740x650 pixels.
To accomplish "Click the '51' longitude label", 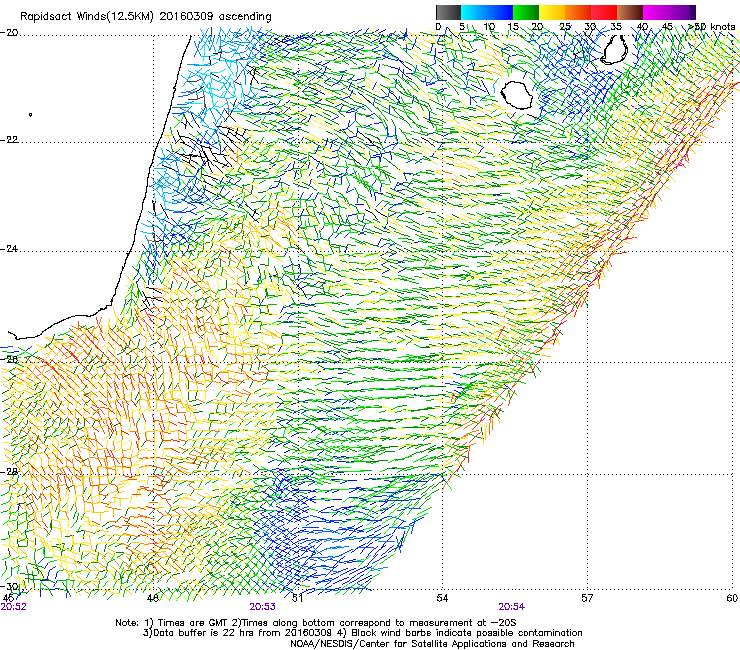I will (297, 598).
